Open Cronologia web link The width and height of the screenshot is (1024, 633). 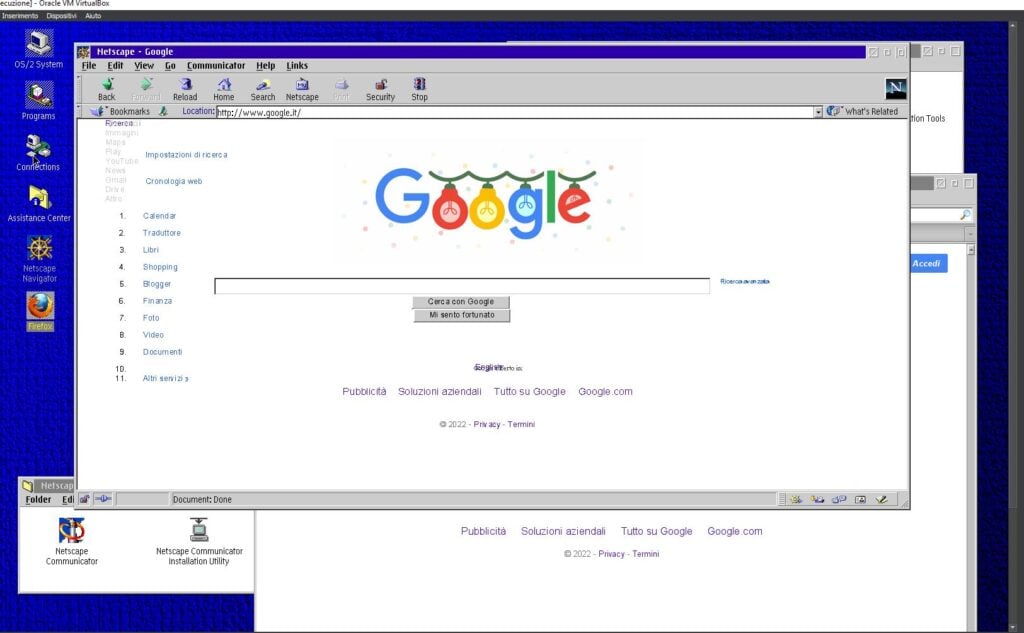(x=174, y=181)
